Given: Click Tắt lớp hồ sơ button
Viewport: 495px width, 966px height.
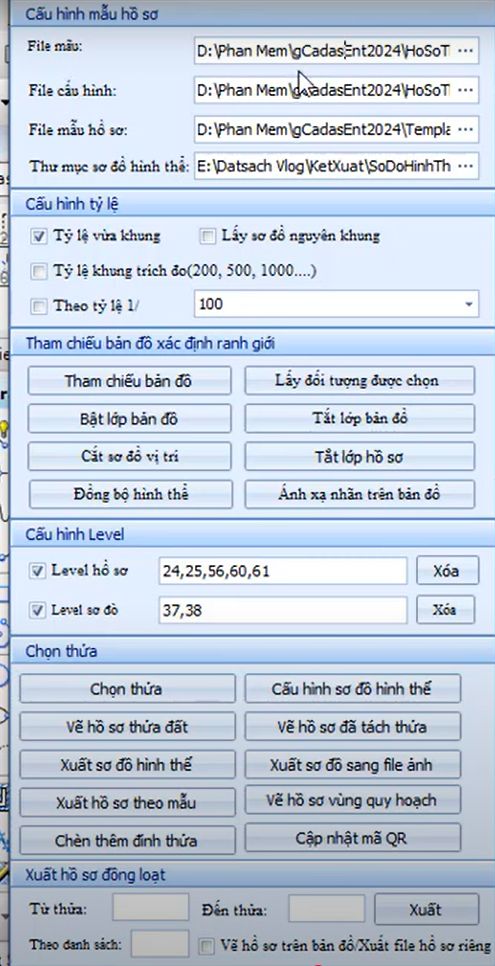Looking at the screenshot, I should coord(359,457).
